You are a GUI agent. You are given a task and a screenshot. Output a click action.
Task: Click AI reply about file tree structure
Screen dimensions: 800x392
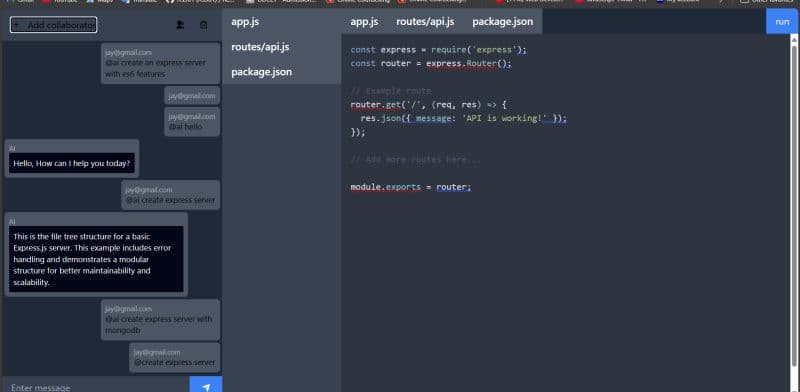point(96,254)
